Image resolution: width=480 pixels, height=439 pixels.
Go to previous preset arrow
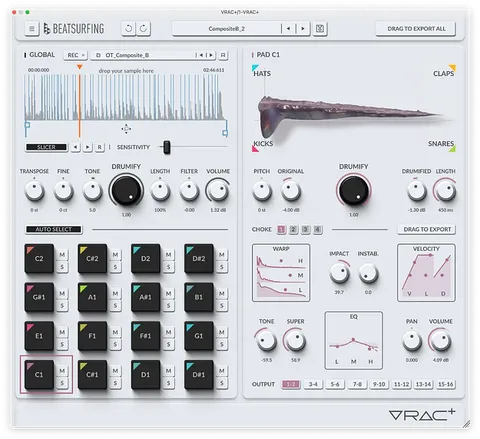point(288,29)
